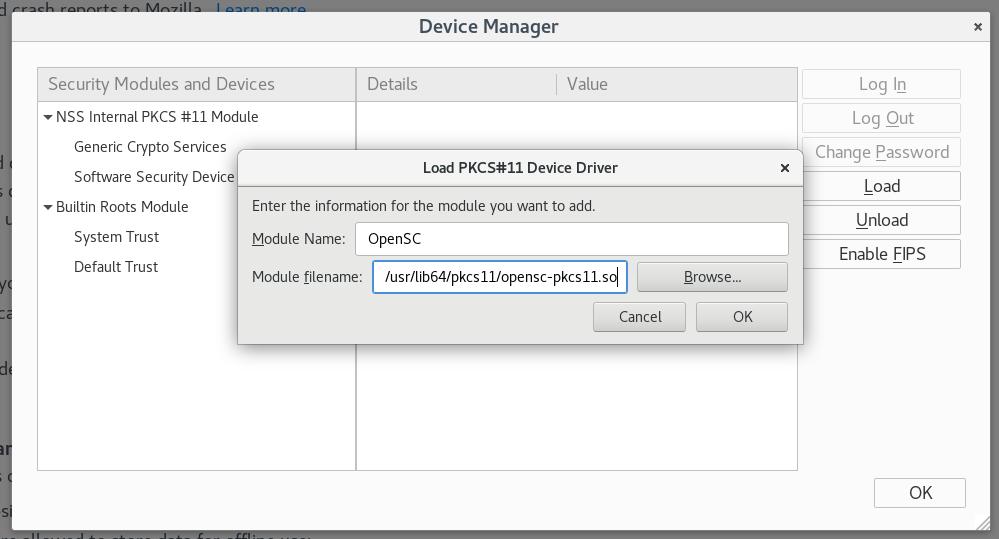This screenshot has height=539, width=999.
Task: Click the Value column header
Action: coord(677,84)
